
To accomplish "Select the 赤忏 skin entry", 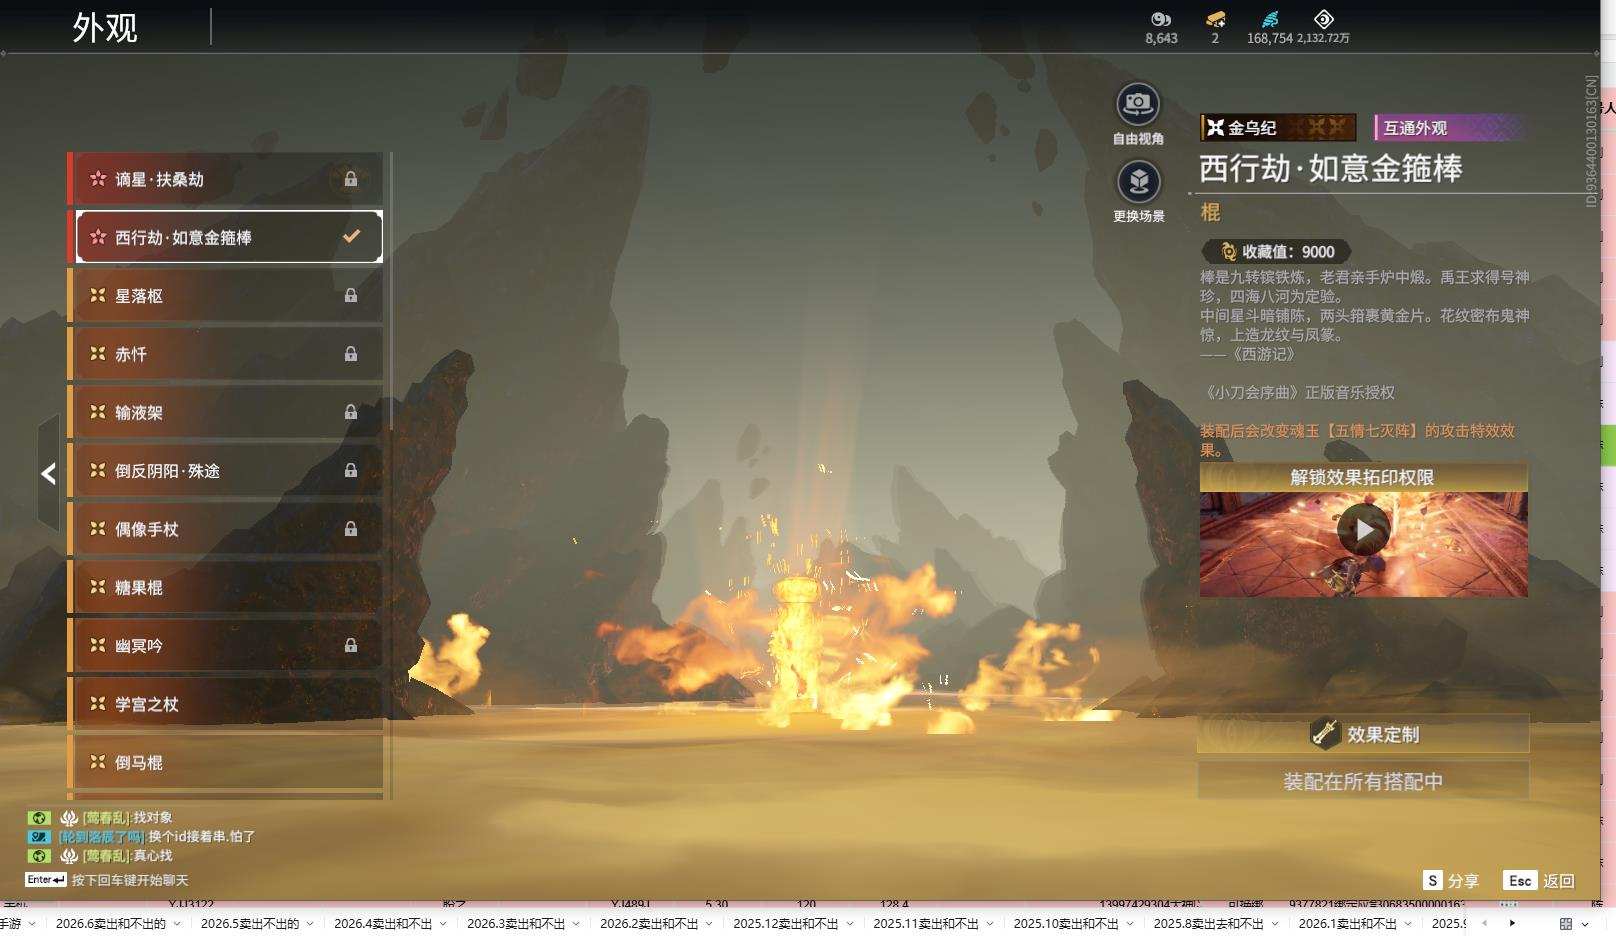I will pyautogui.click(x=225, y=353).
